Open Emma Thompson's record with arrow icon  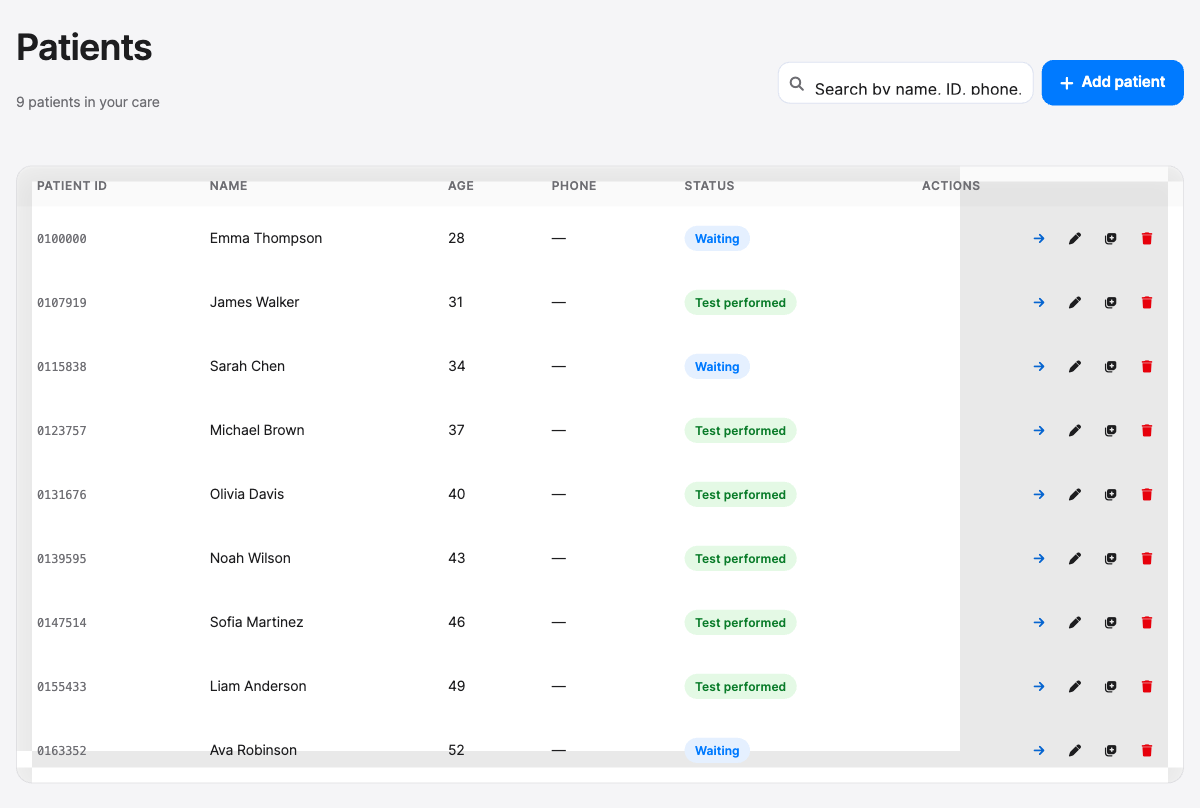click(x=1039, y=239)
